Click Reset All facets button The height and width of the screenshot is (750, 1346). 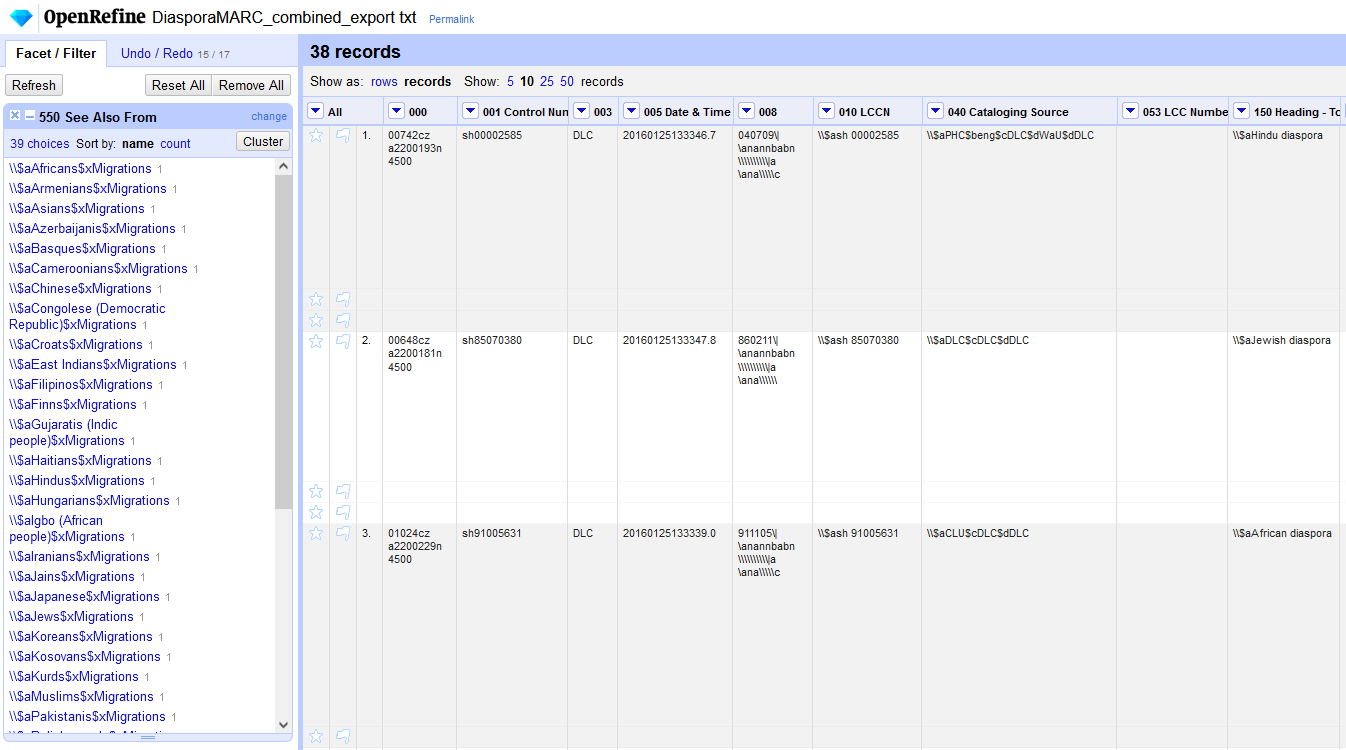pyautogui.click(x=178, y=85)
